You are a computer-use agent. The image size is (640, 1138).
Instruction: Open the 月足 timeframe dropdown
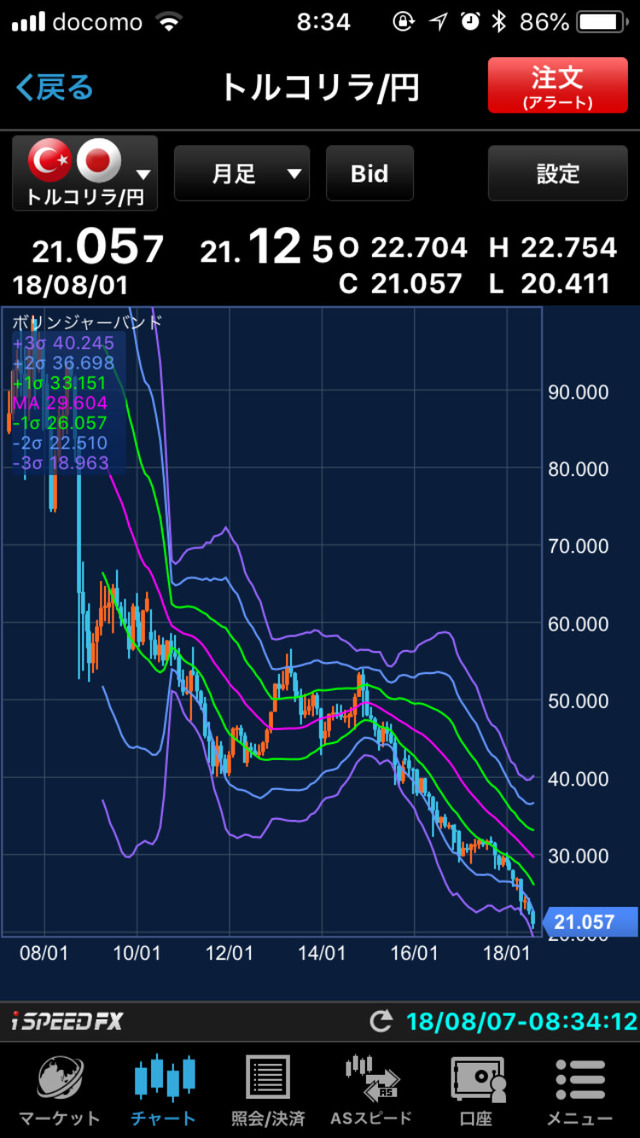click(x=242, y=173)
